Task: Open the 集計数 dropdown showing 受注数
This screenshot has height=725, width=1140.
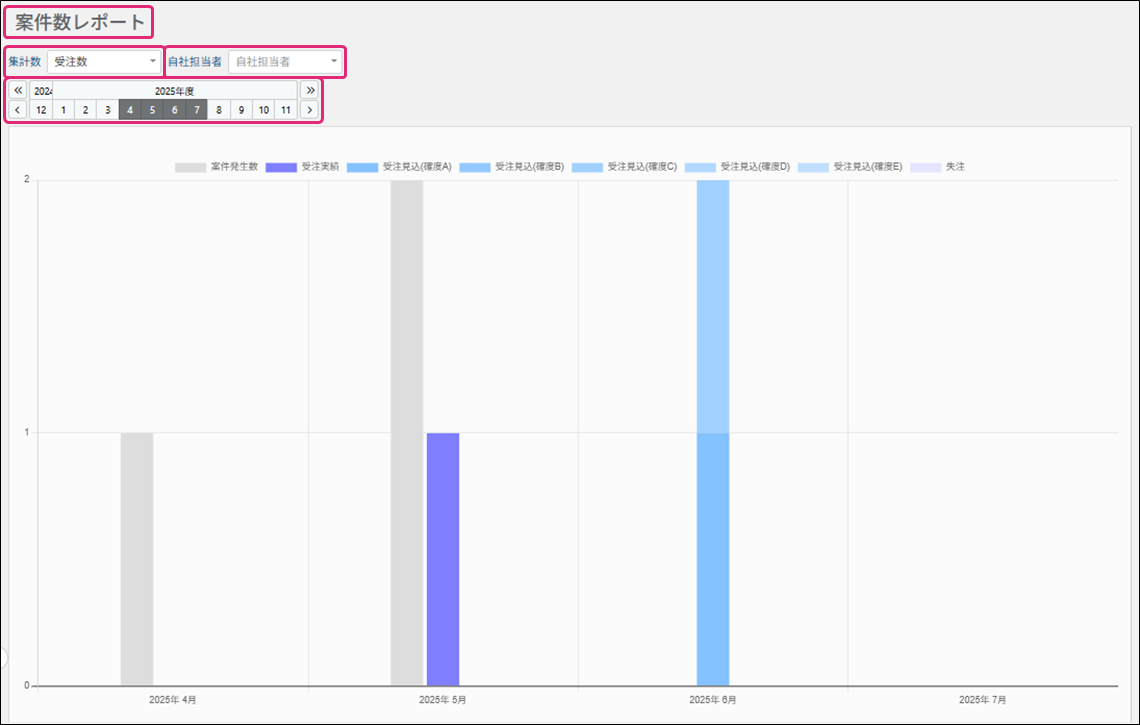Action: click(104, 62)
